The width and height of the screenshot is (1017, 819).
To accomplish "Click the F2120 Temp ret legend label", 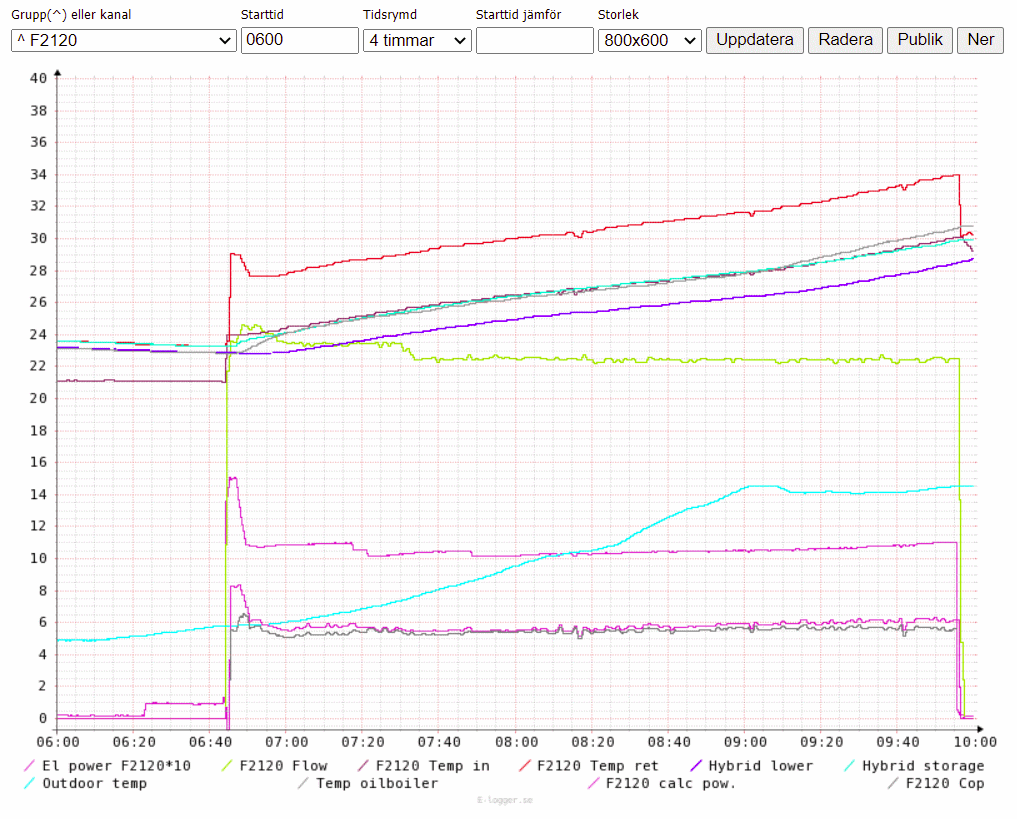I will pos(597,766).
